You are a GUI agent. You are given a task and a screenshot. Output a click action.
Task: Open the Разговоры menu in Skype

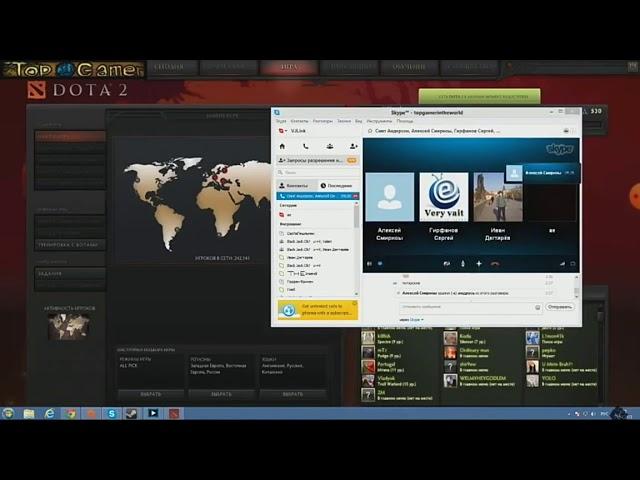[322, 121]
